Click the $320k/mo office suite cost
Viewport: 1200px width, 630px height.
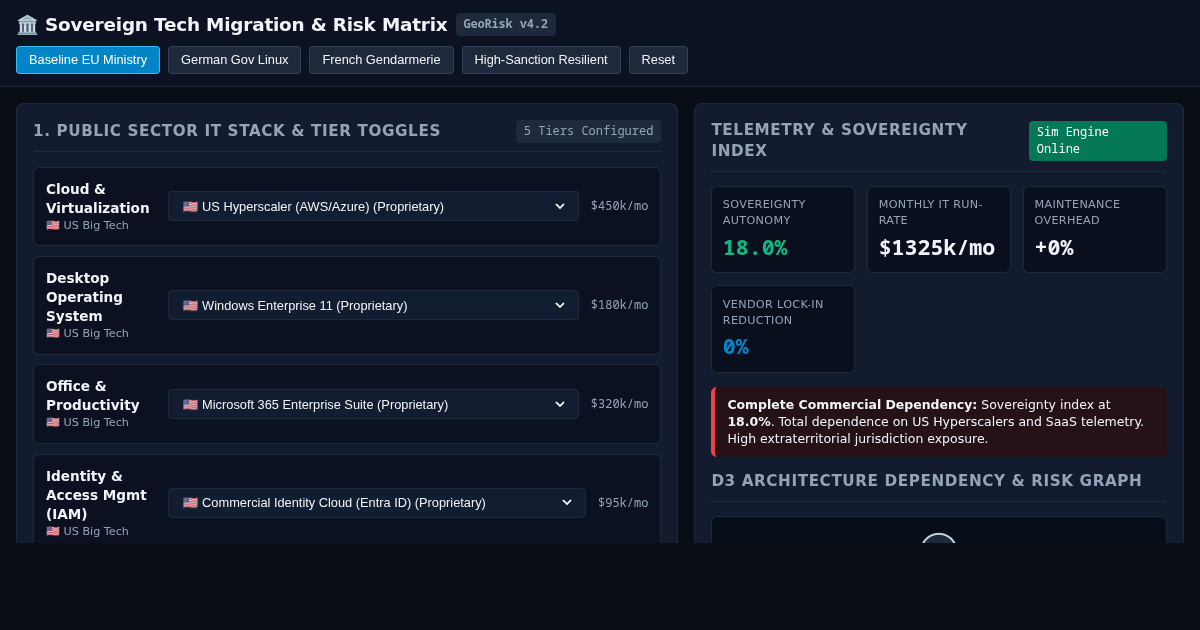[x=619, y=404]
